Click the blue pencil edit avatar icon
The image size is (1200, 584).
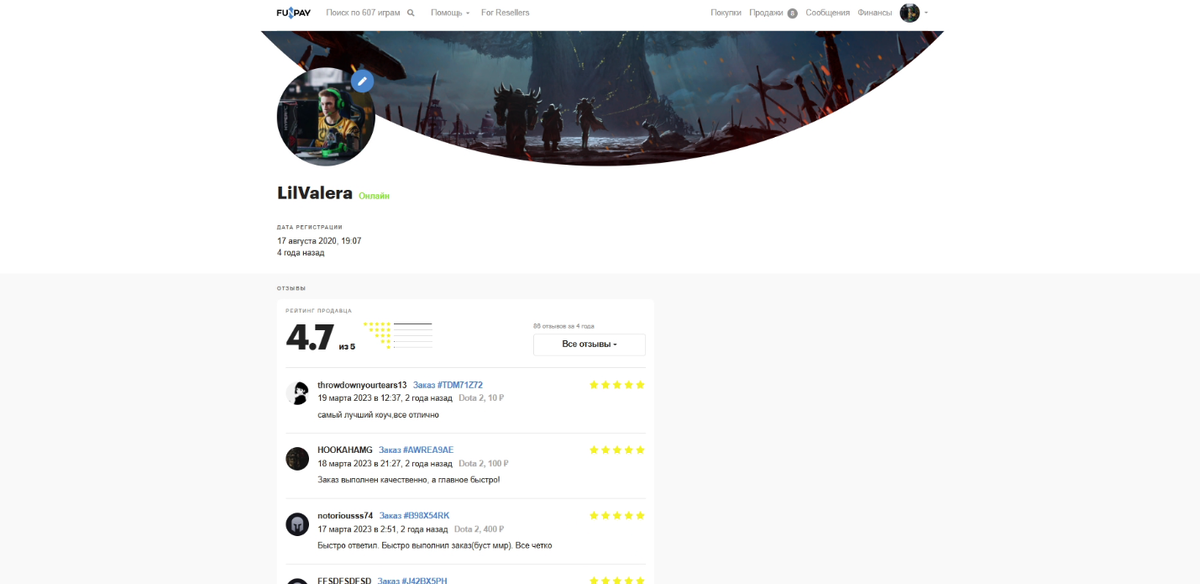[x=362, y=81]
